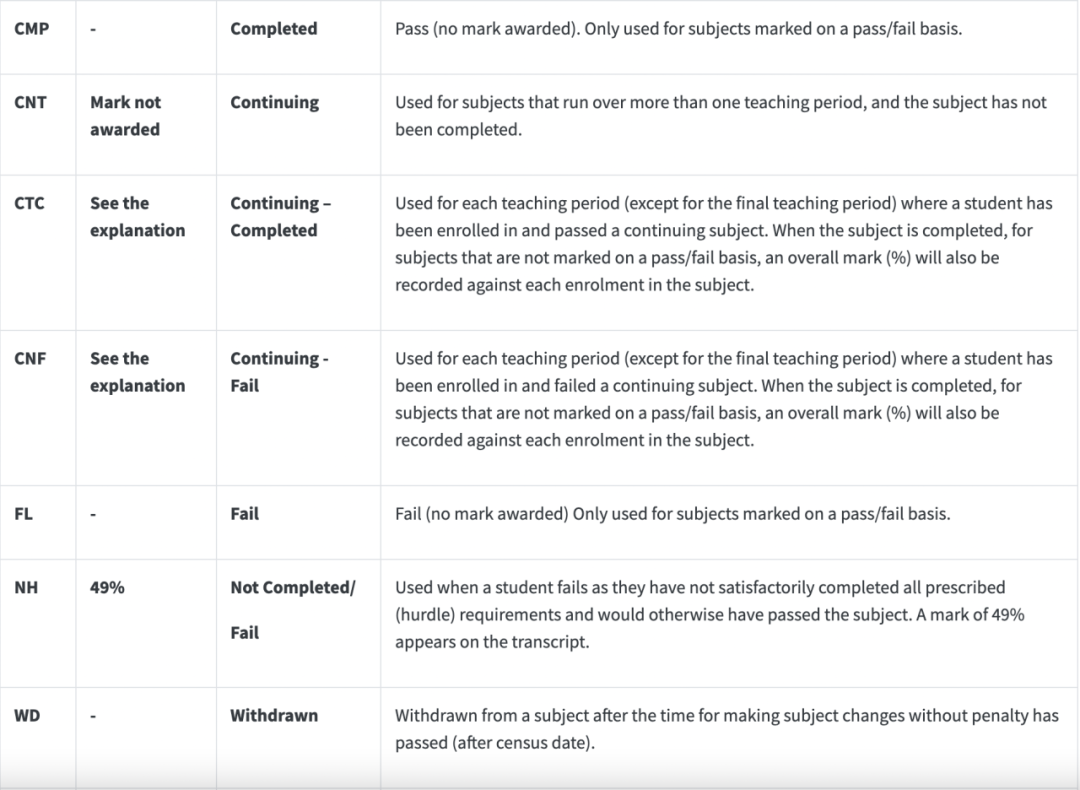Click the CTC grade code
Screen dimensions: 1080x790
coord(30,204)
